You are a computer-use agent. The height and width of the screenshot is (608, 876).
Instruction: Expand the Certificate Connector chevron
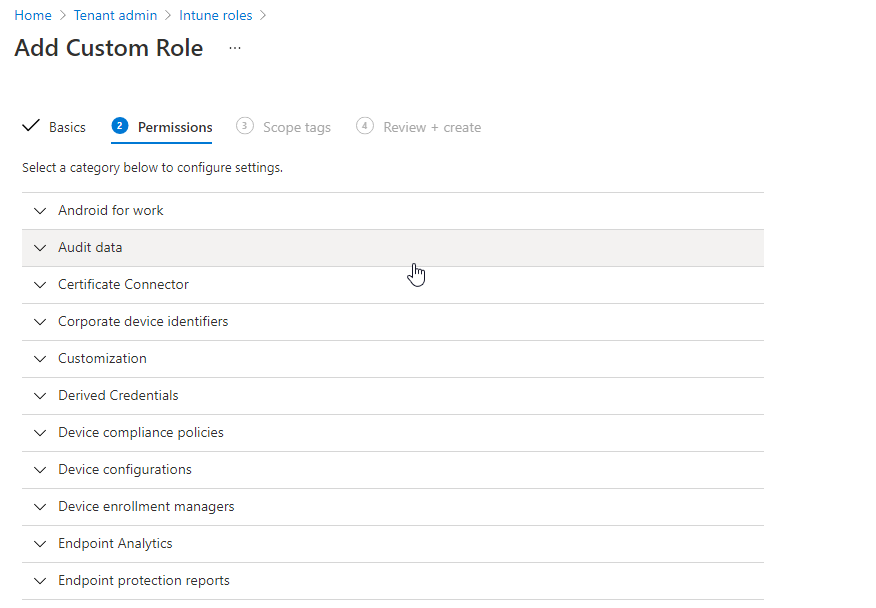tap(40, 285)
